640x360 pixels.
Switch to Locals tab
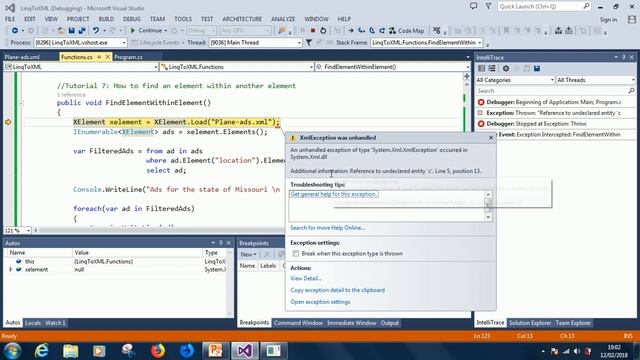33,323
